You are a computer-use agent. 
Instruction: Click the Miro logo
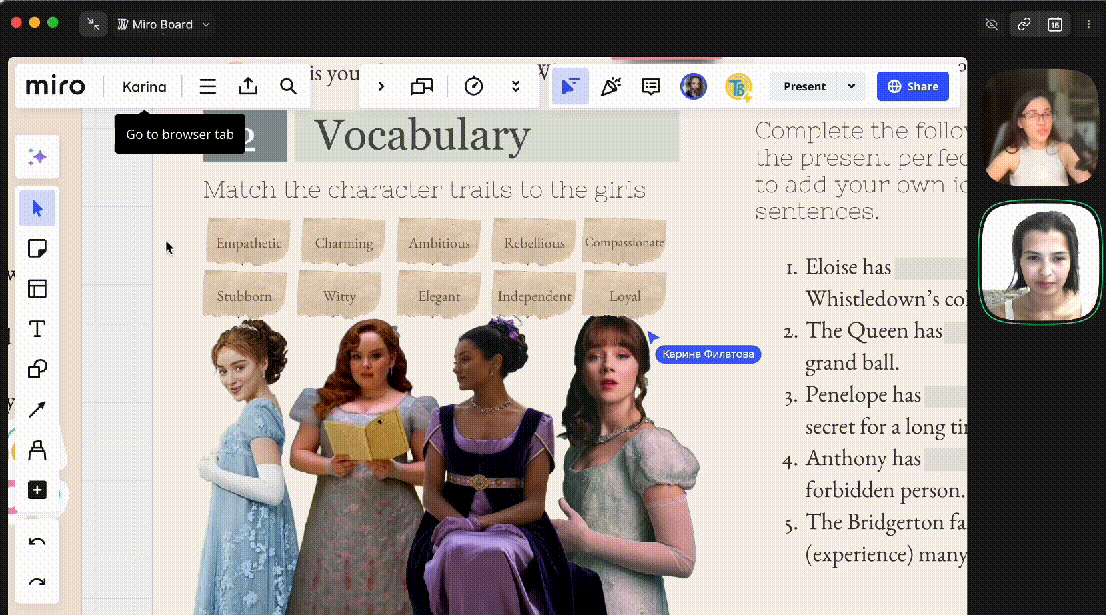tap(55, 87)
